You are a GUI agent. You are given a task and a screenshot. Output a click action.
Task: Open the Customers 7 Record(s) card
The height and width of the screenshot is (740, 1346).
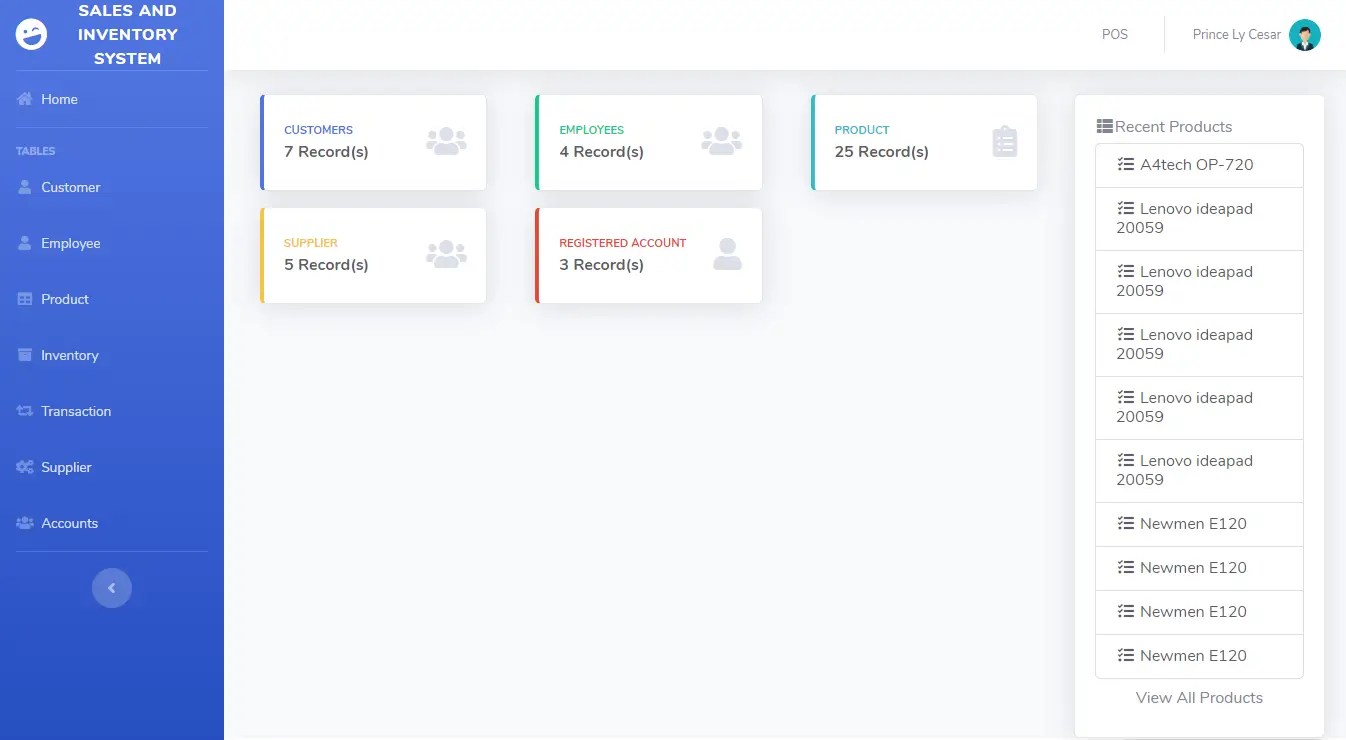pos(373,142)
